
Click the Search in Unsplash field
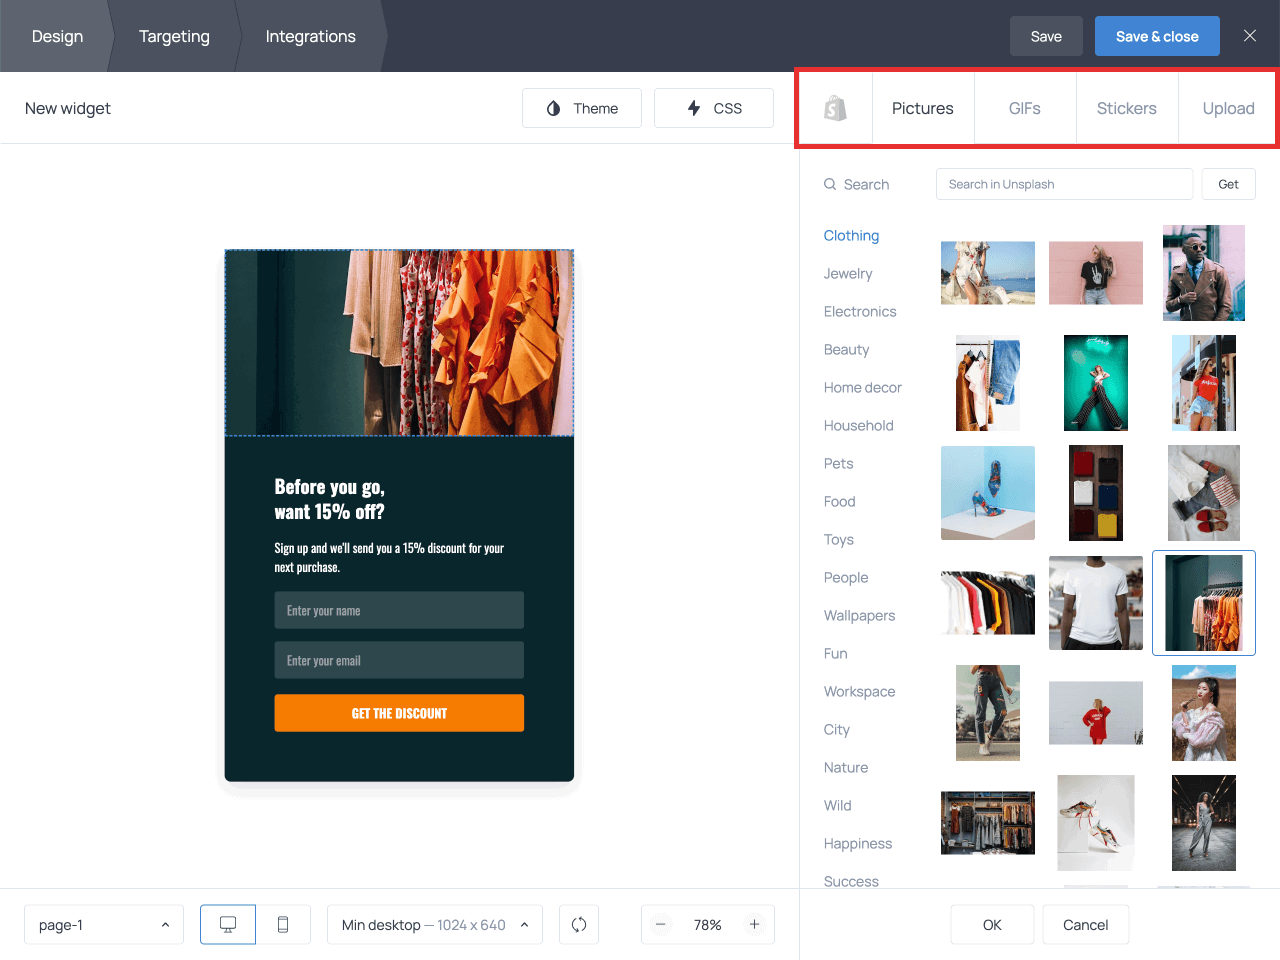point(1064,184)
